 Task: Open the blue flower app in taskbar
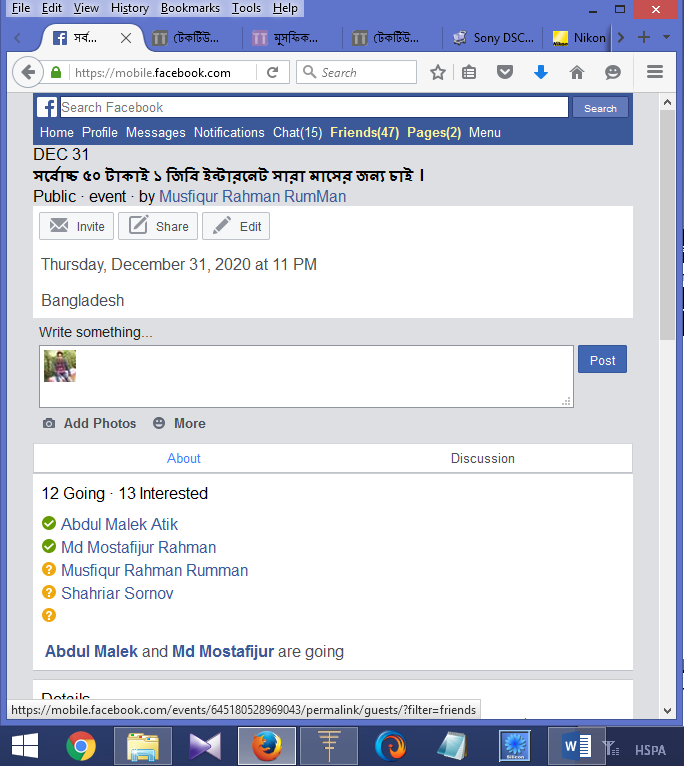[x=515, y=746]
